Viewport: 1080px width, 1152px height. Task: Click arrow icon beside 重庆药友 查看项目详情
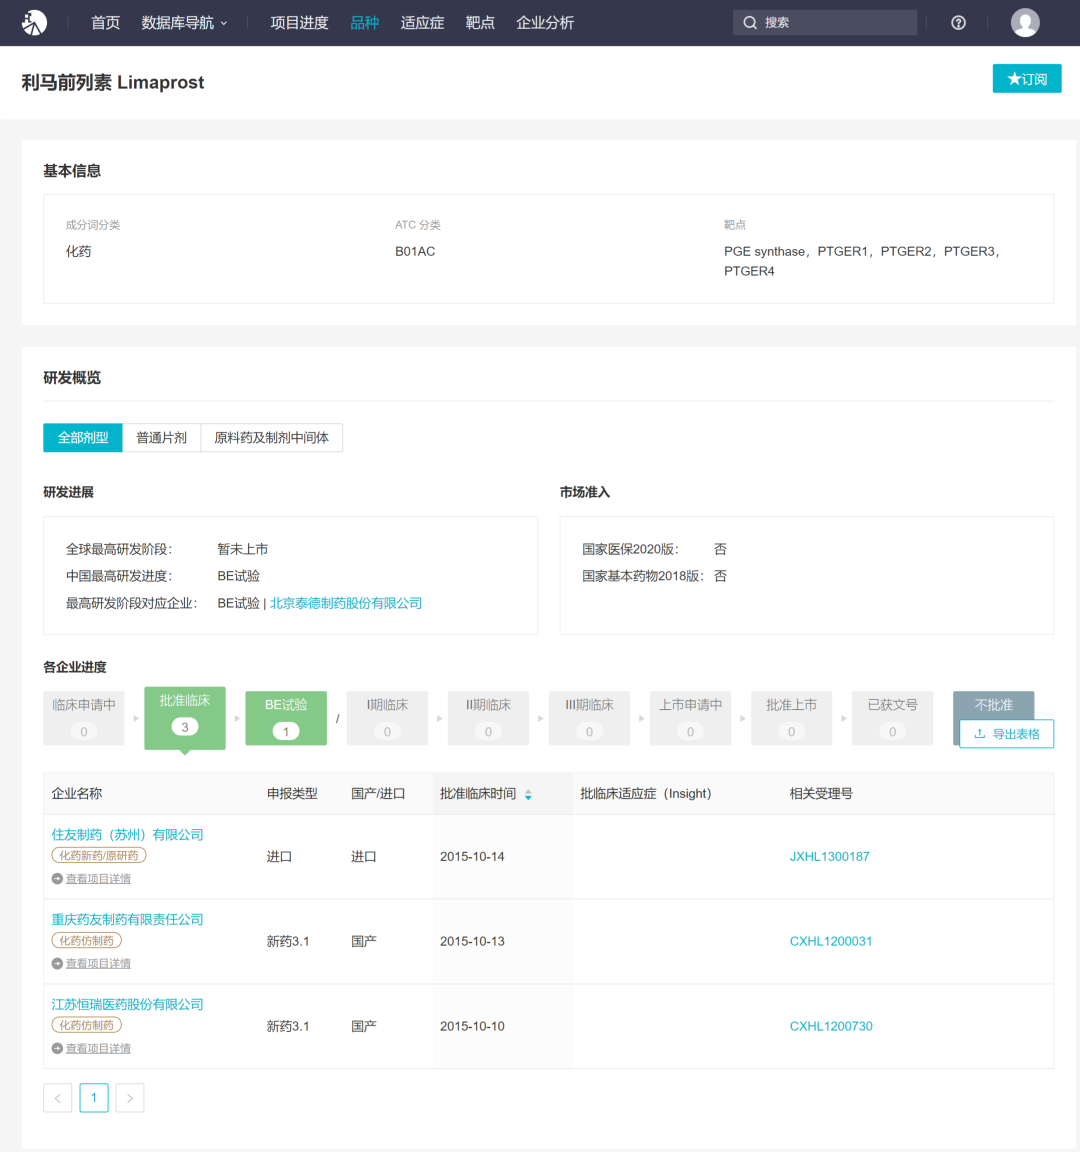(x=57, y=963)
